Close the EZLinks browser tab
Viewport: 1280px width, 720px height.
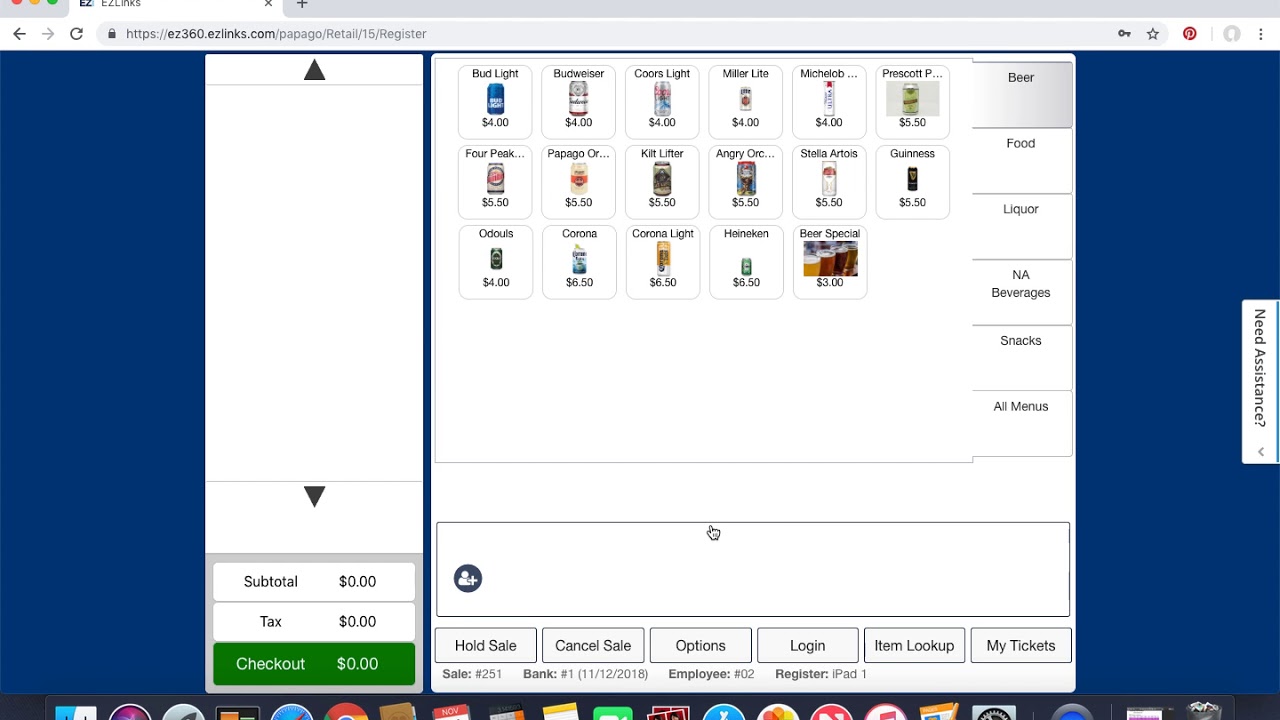268,4
